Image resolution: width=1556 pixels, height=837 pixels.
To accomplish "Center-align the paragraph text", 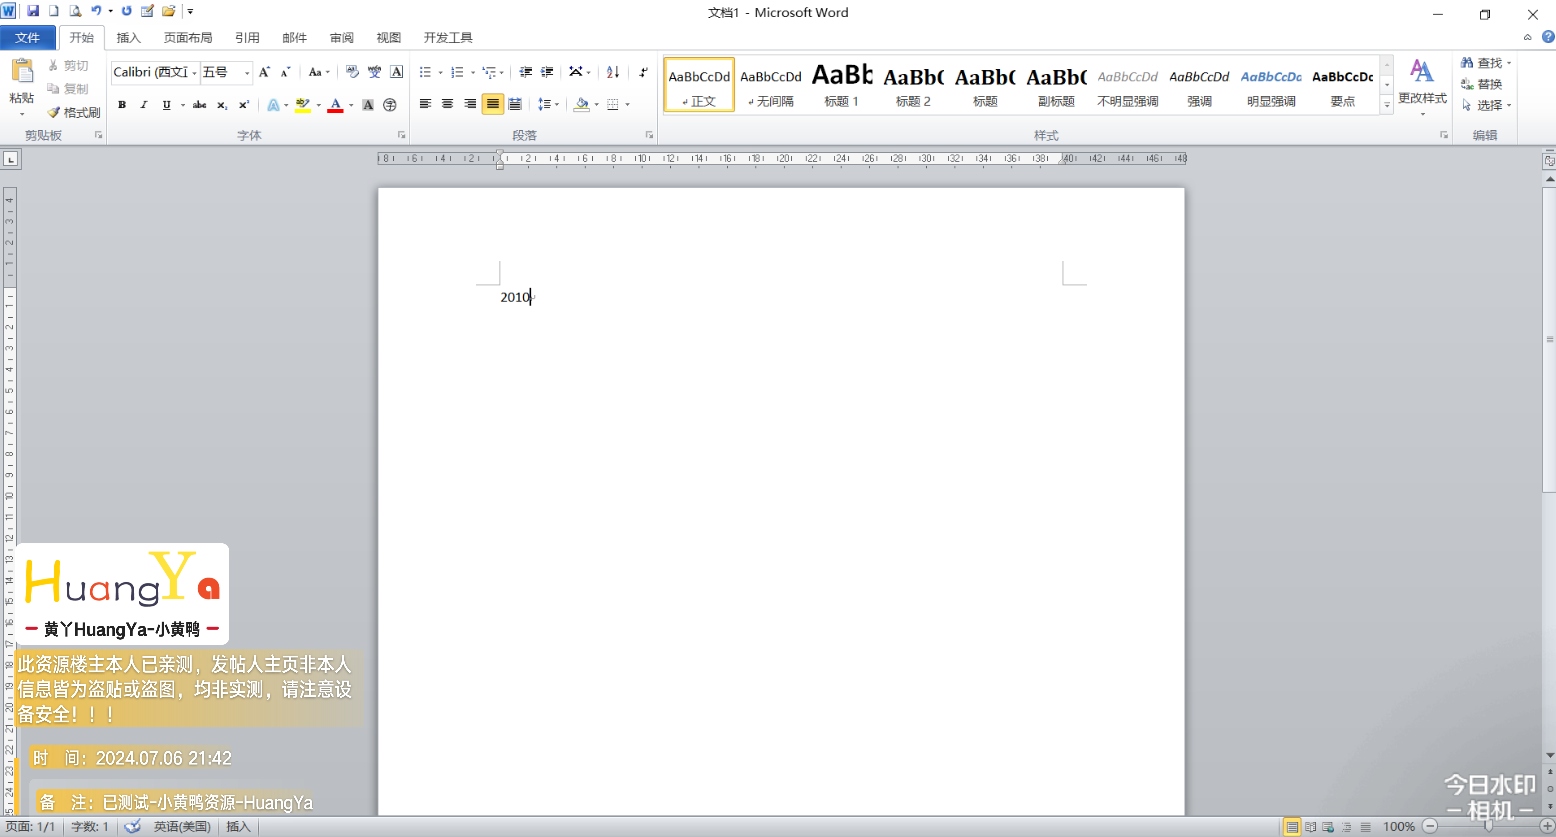I will [x=447, y=104].
